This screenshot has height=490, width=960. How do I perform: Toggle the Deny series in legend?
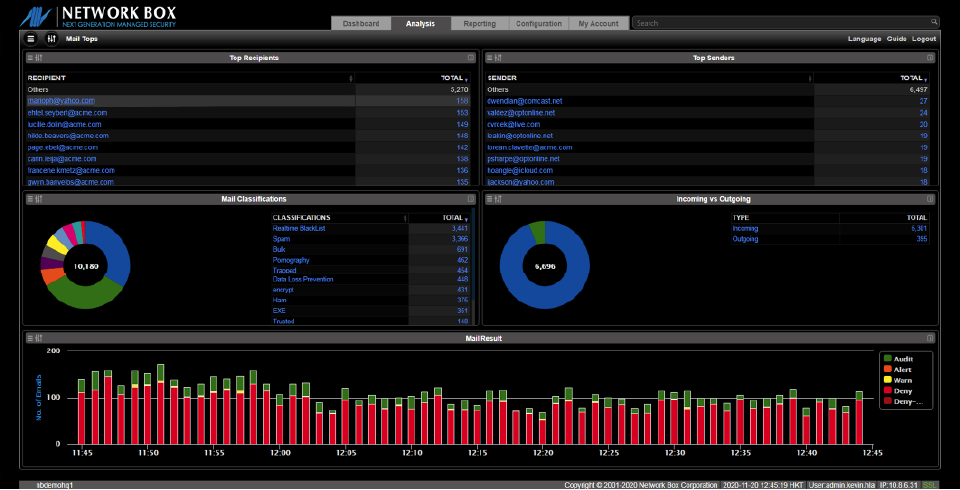898,391
